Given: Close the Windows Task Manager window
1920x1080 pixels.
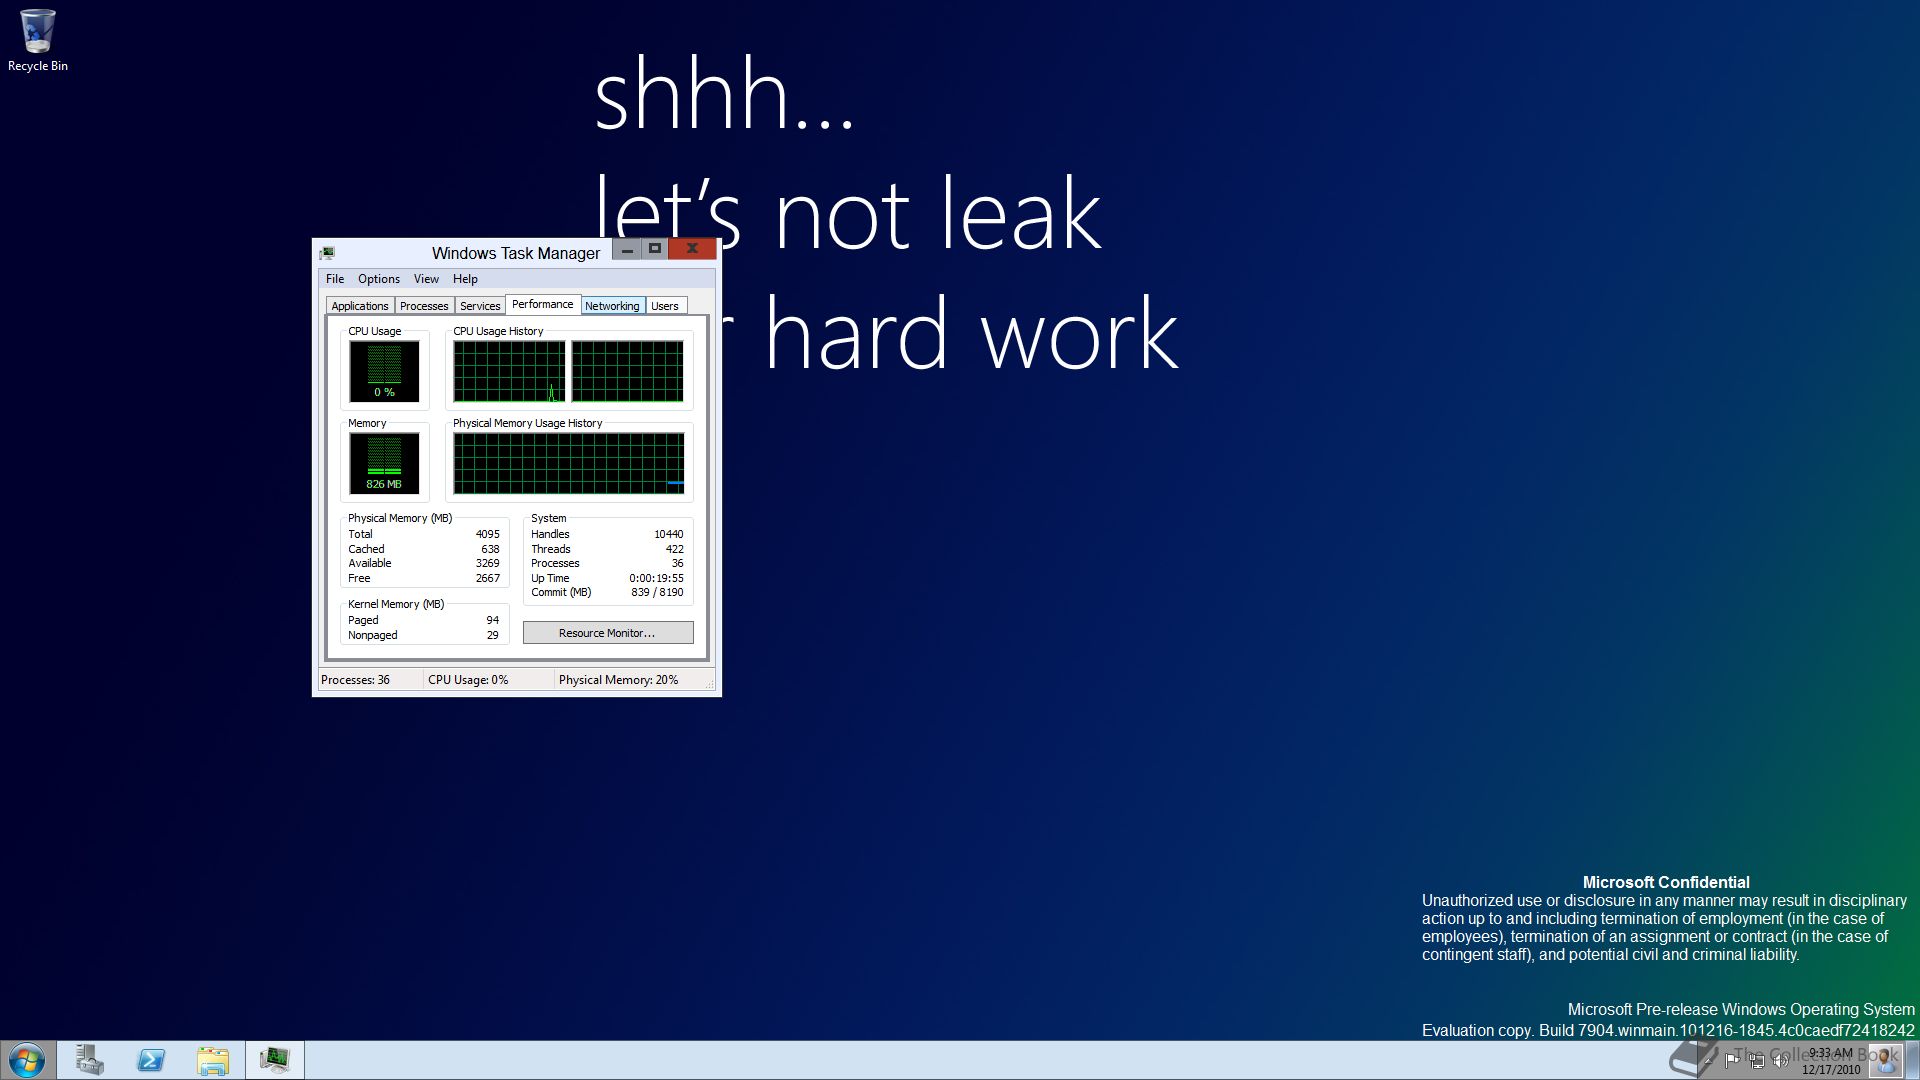Looking at the screenshot, I should click(692, 249).
